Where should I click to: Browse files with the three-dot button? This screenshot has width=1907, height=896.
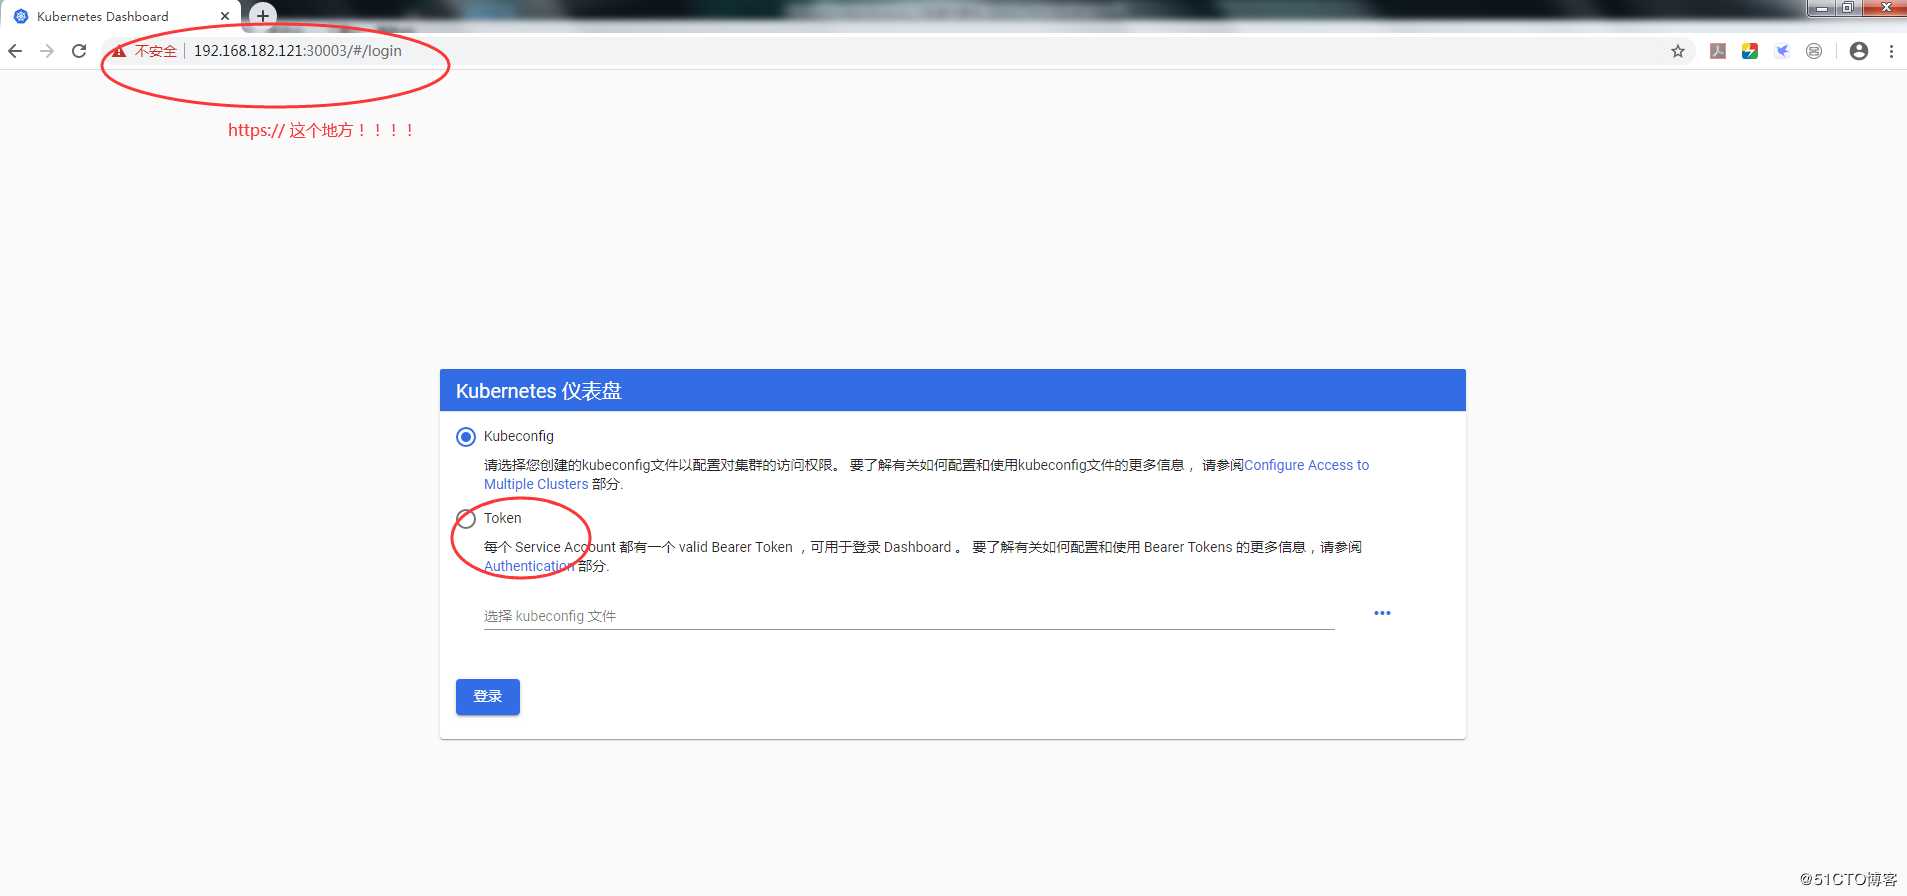(x=1382, y=613)
